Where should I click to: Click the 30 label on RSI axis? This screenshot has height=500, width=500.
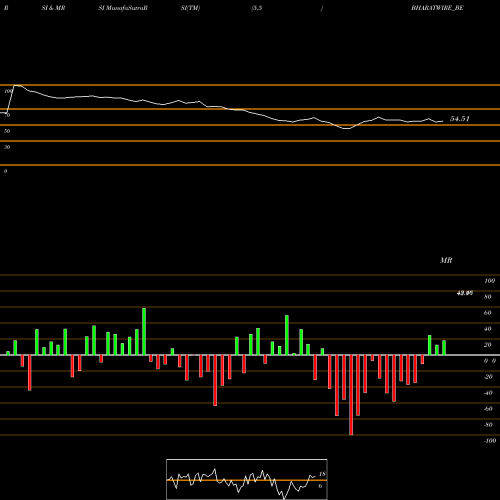[7, 147]
